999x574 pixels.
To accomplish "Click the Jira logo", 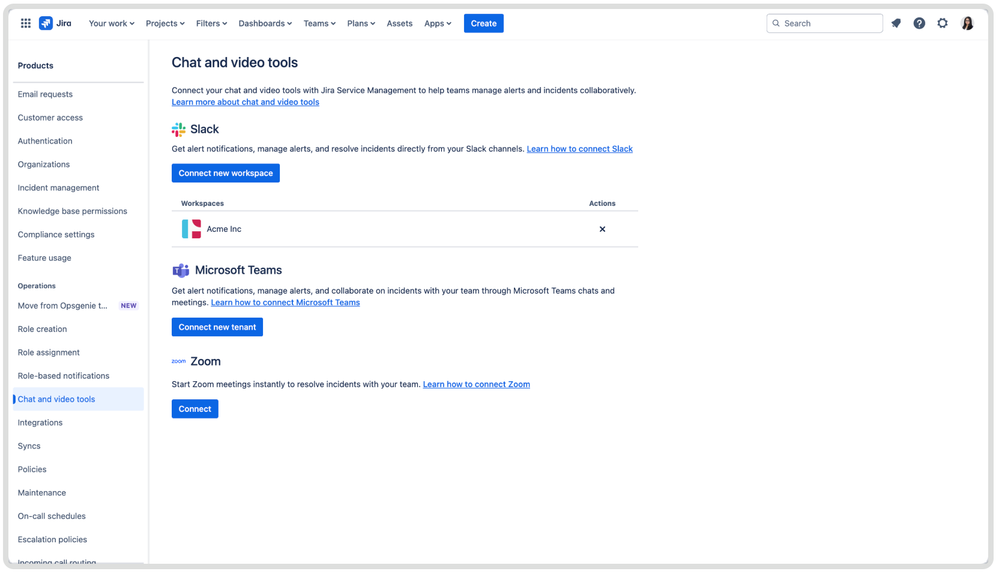I will 55,24.
